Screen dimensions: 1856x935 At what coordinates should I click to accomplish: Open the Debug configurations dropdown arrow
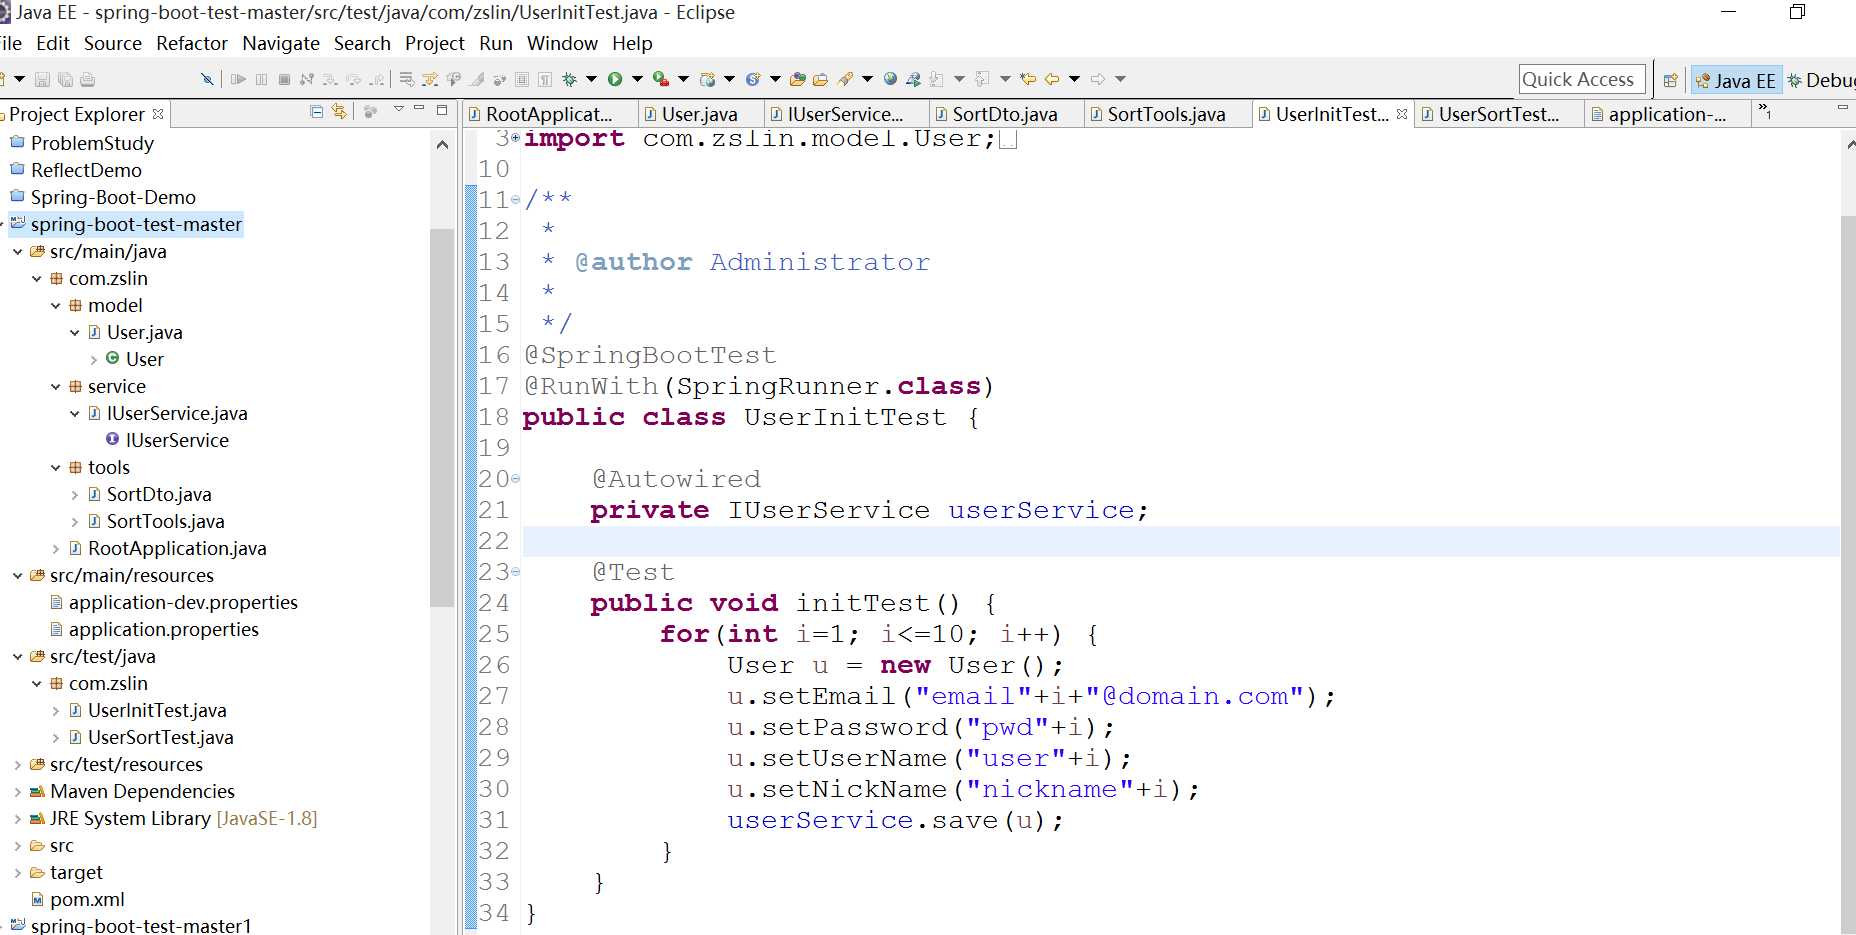click(591, 79)
